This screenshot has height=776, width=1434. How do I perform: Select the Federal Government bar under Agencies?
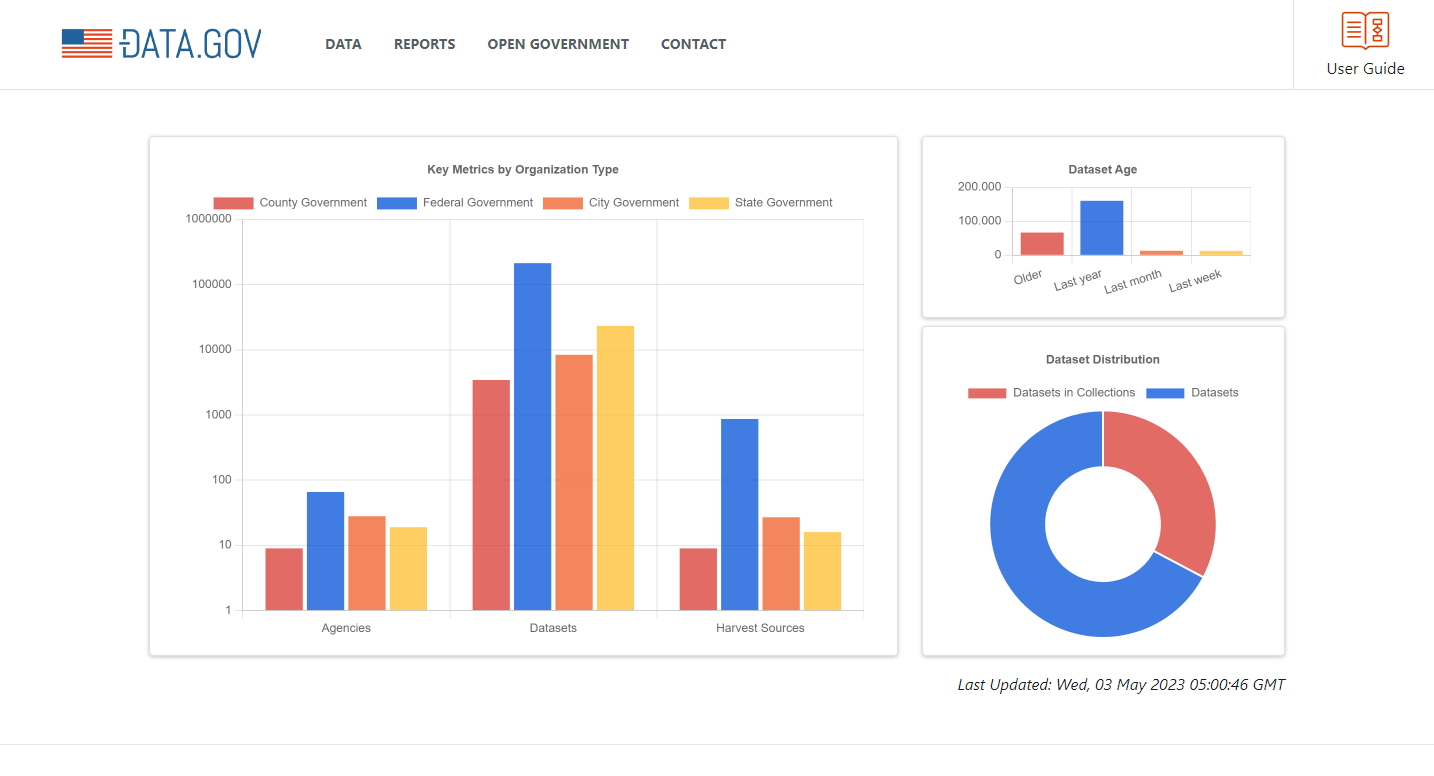[325, 551]
